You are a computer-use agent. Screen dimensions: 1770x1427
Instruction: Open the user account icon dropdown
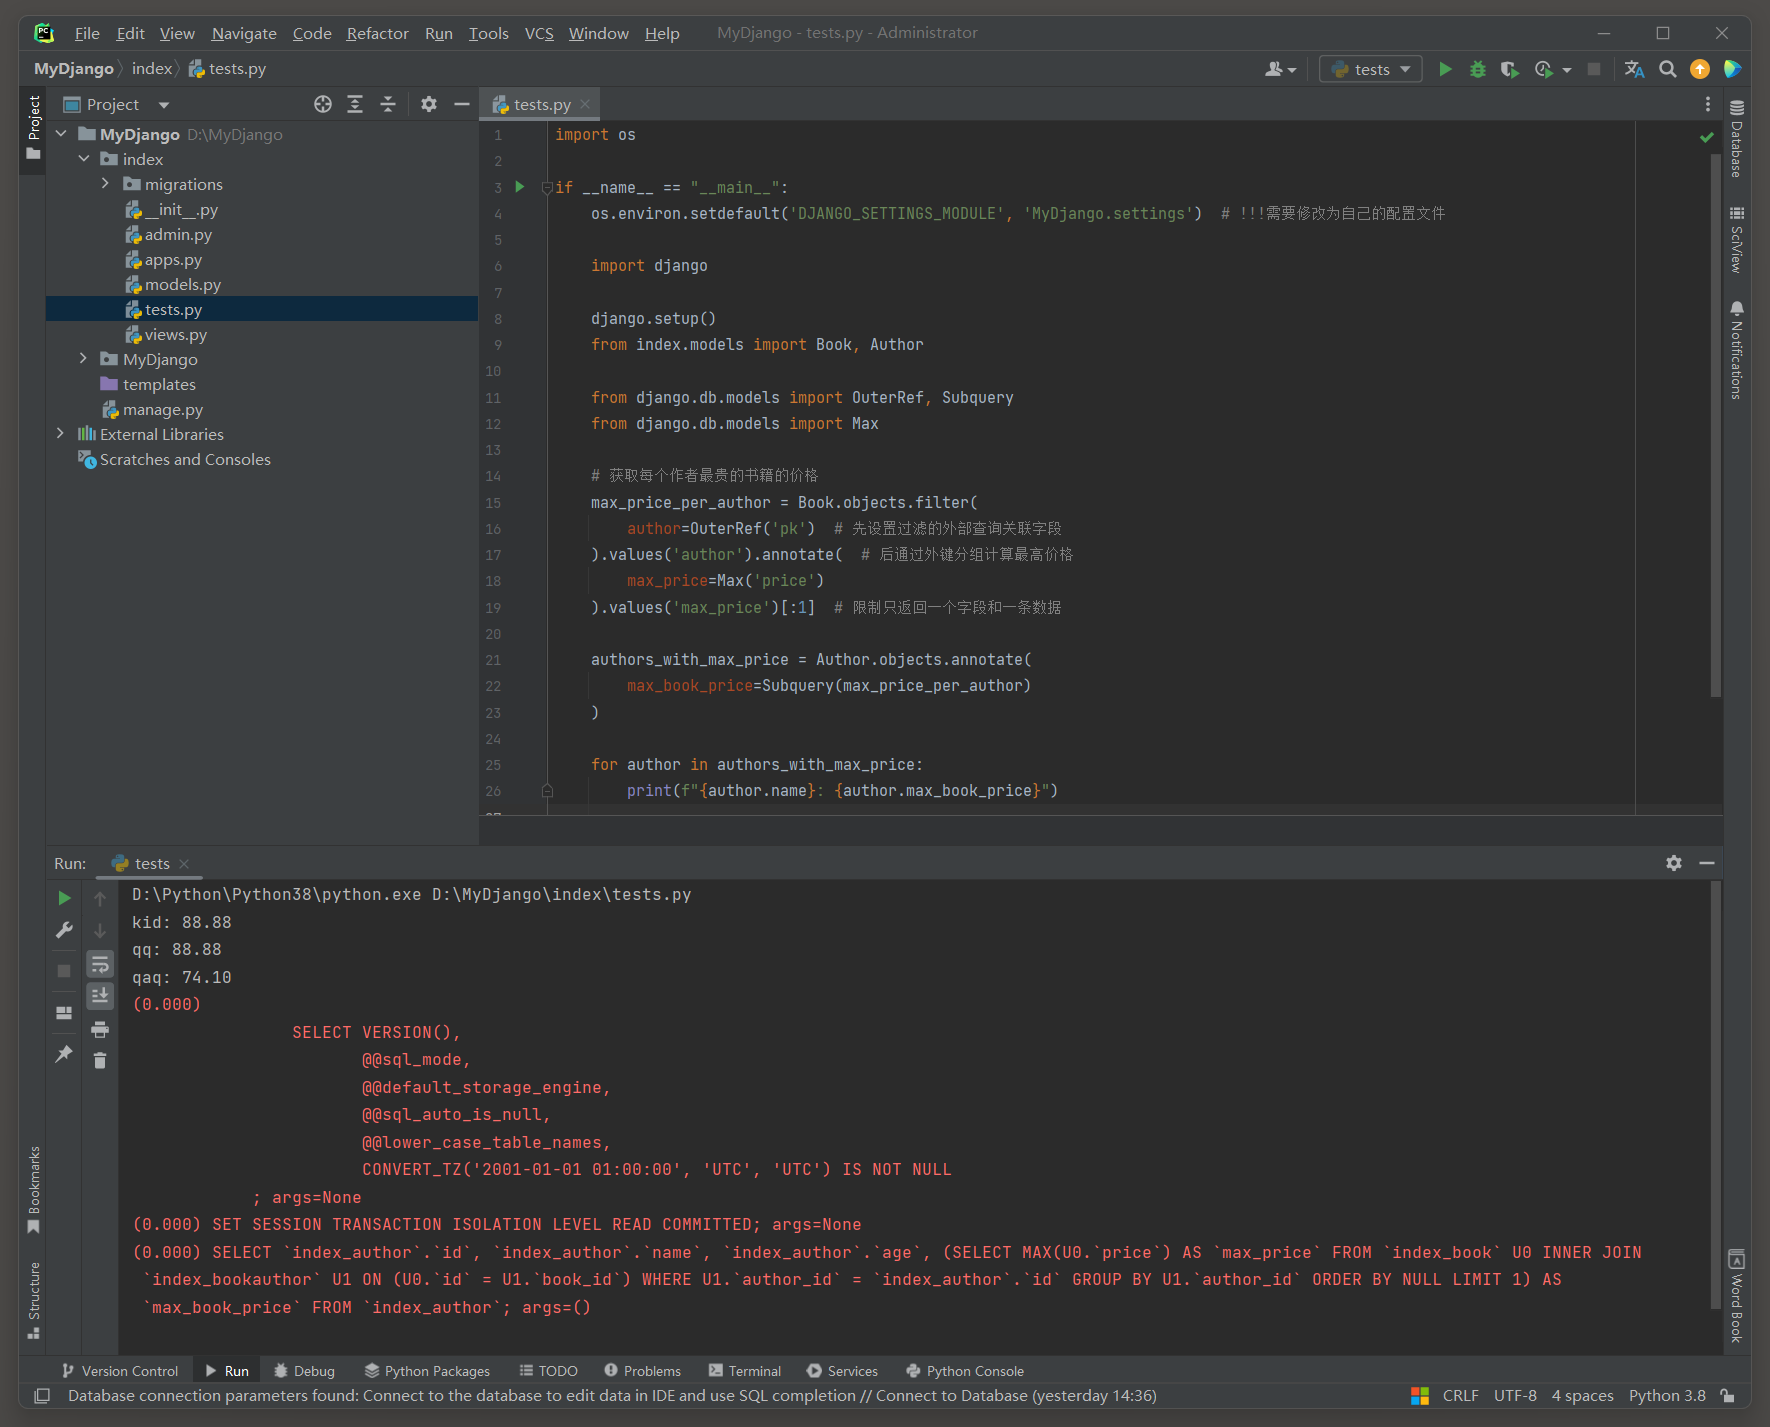pos(1280,69)
